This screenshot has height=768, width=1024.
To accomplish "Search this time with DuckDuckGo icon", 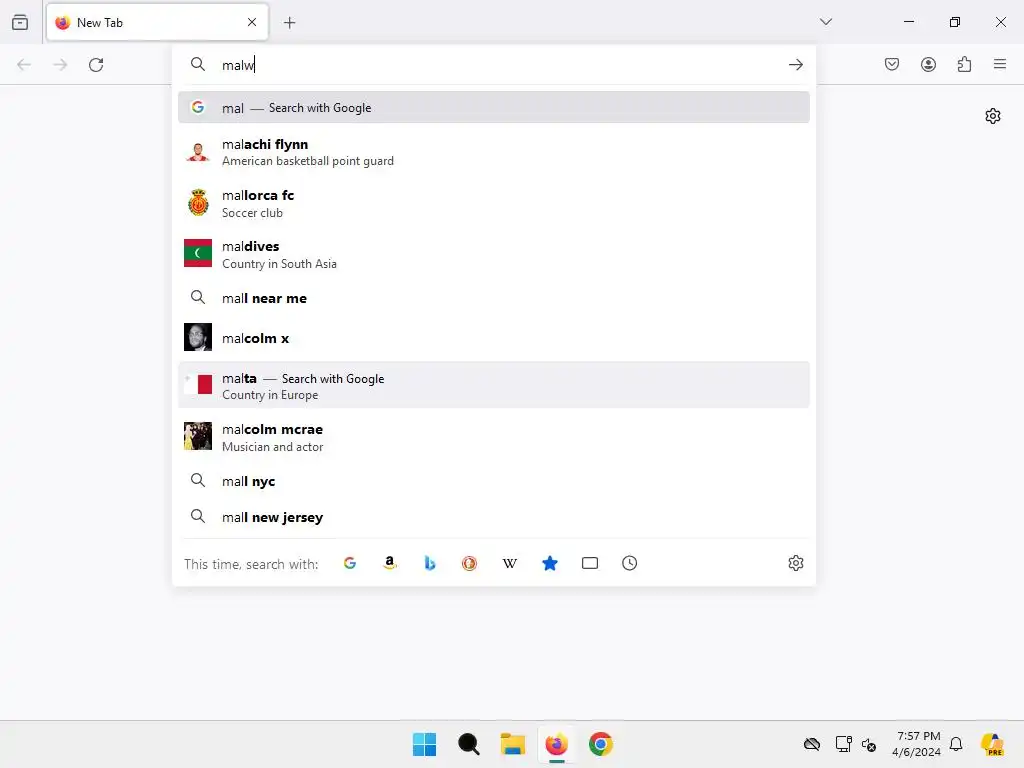I will point(470,563).
